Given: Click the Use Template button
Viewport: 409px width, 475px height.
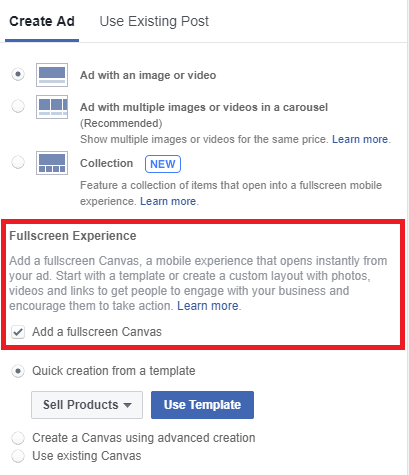Looking at the screenshot, I should (x=202, y=405).
